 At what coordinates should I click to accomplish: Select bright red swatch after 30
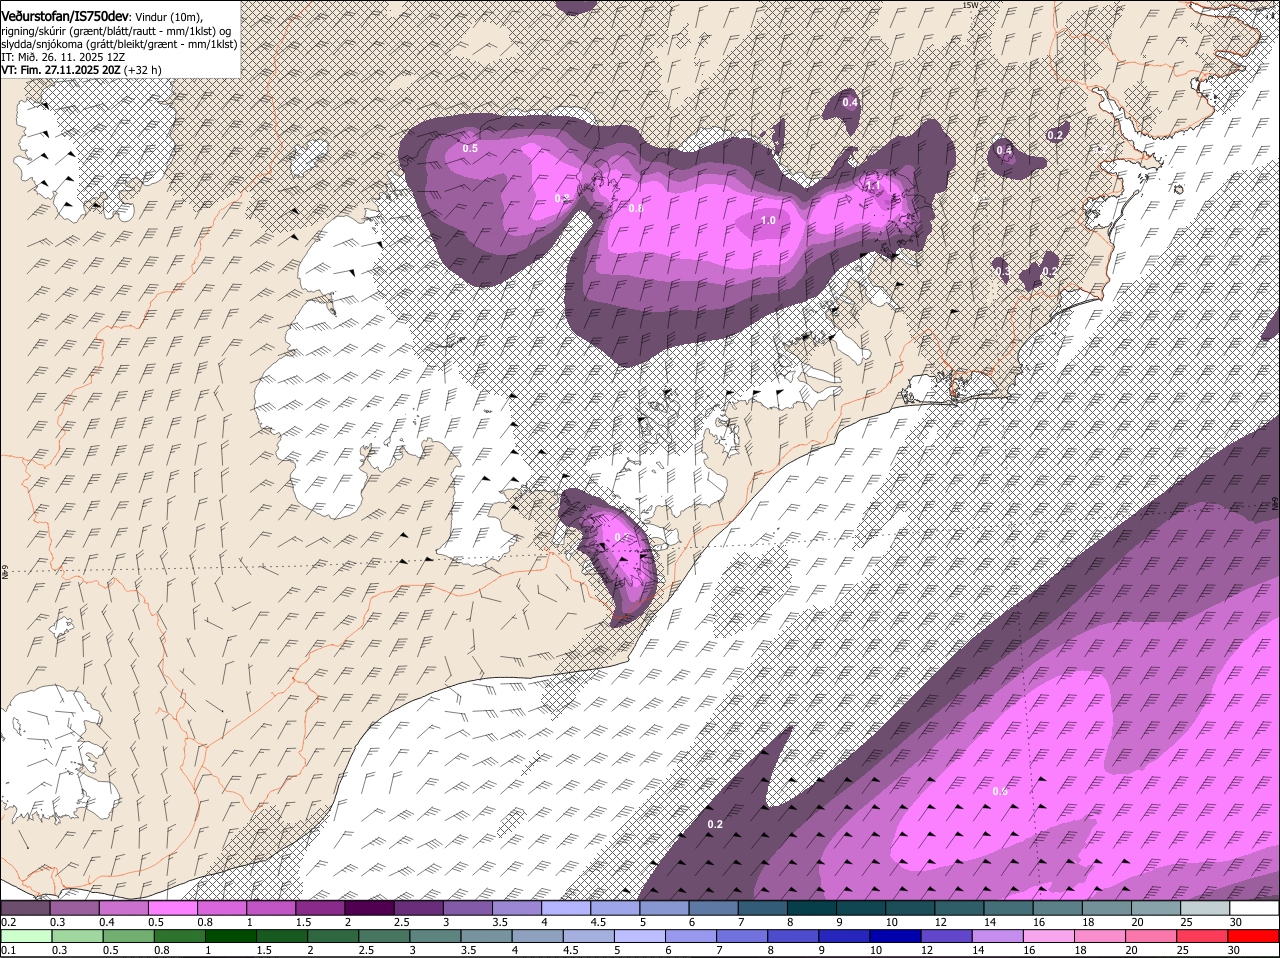pyautogui.click(x=1254, y=937)
